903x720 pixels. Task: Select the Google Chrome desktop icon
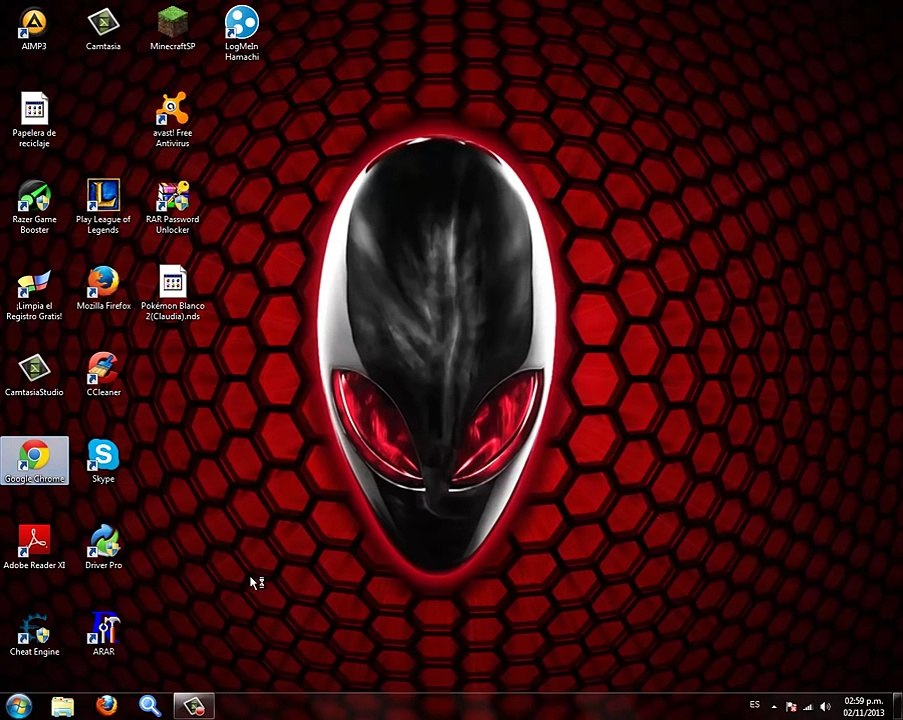click(x=34, y=457)
